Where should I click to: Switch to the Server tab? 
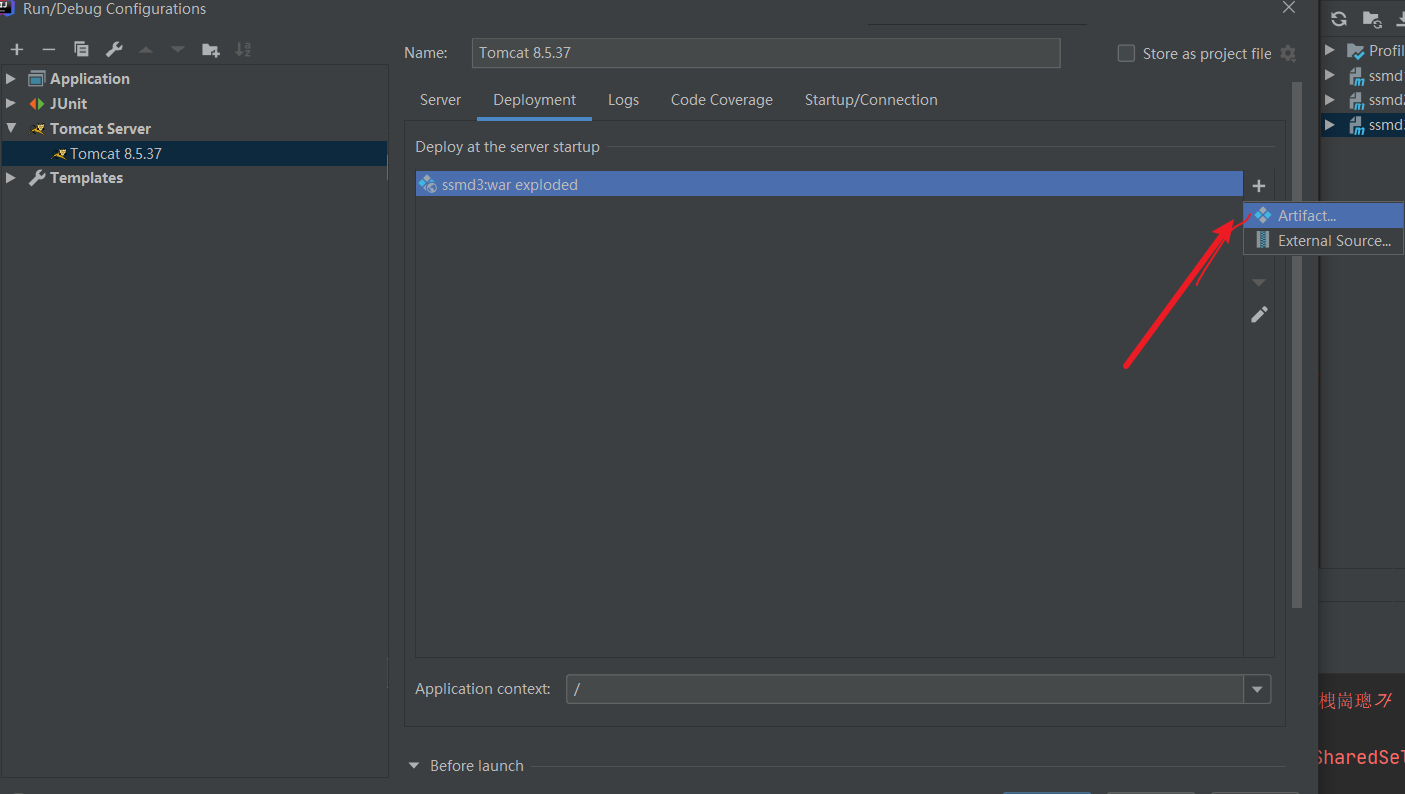440,100
